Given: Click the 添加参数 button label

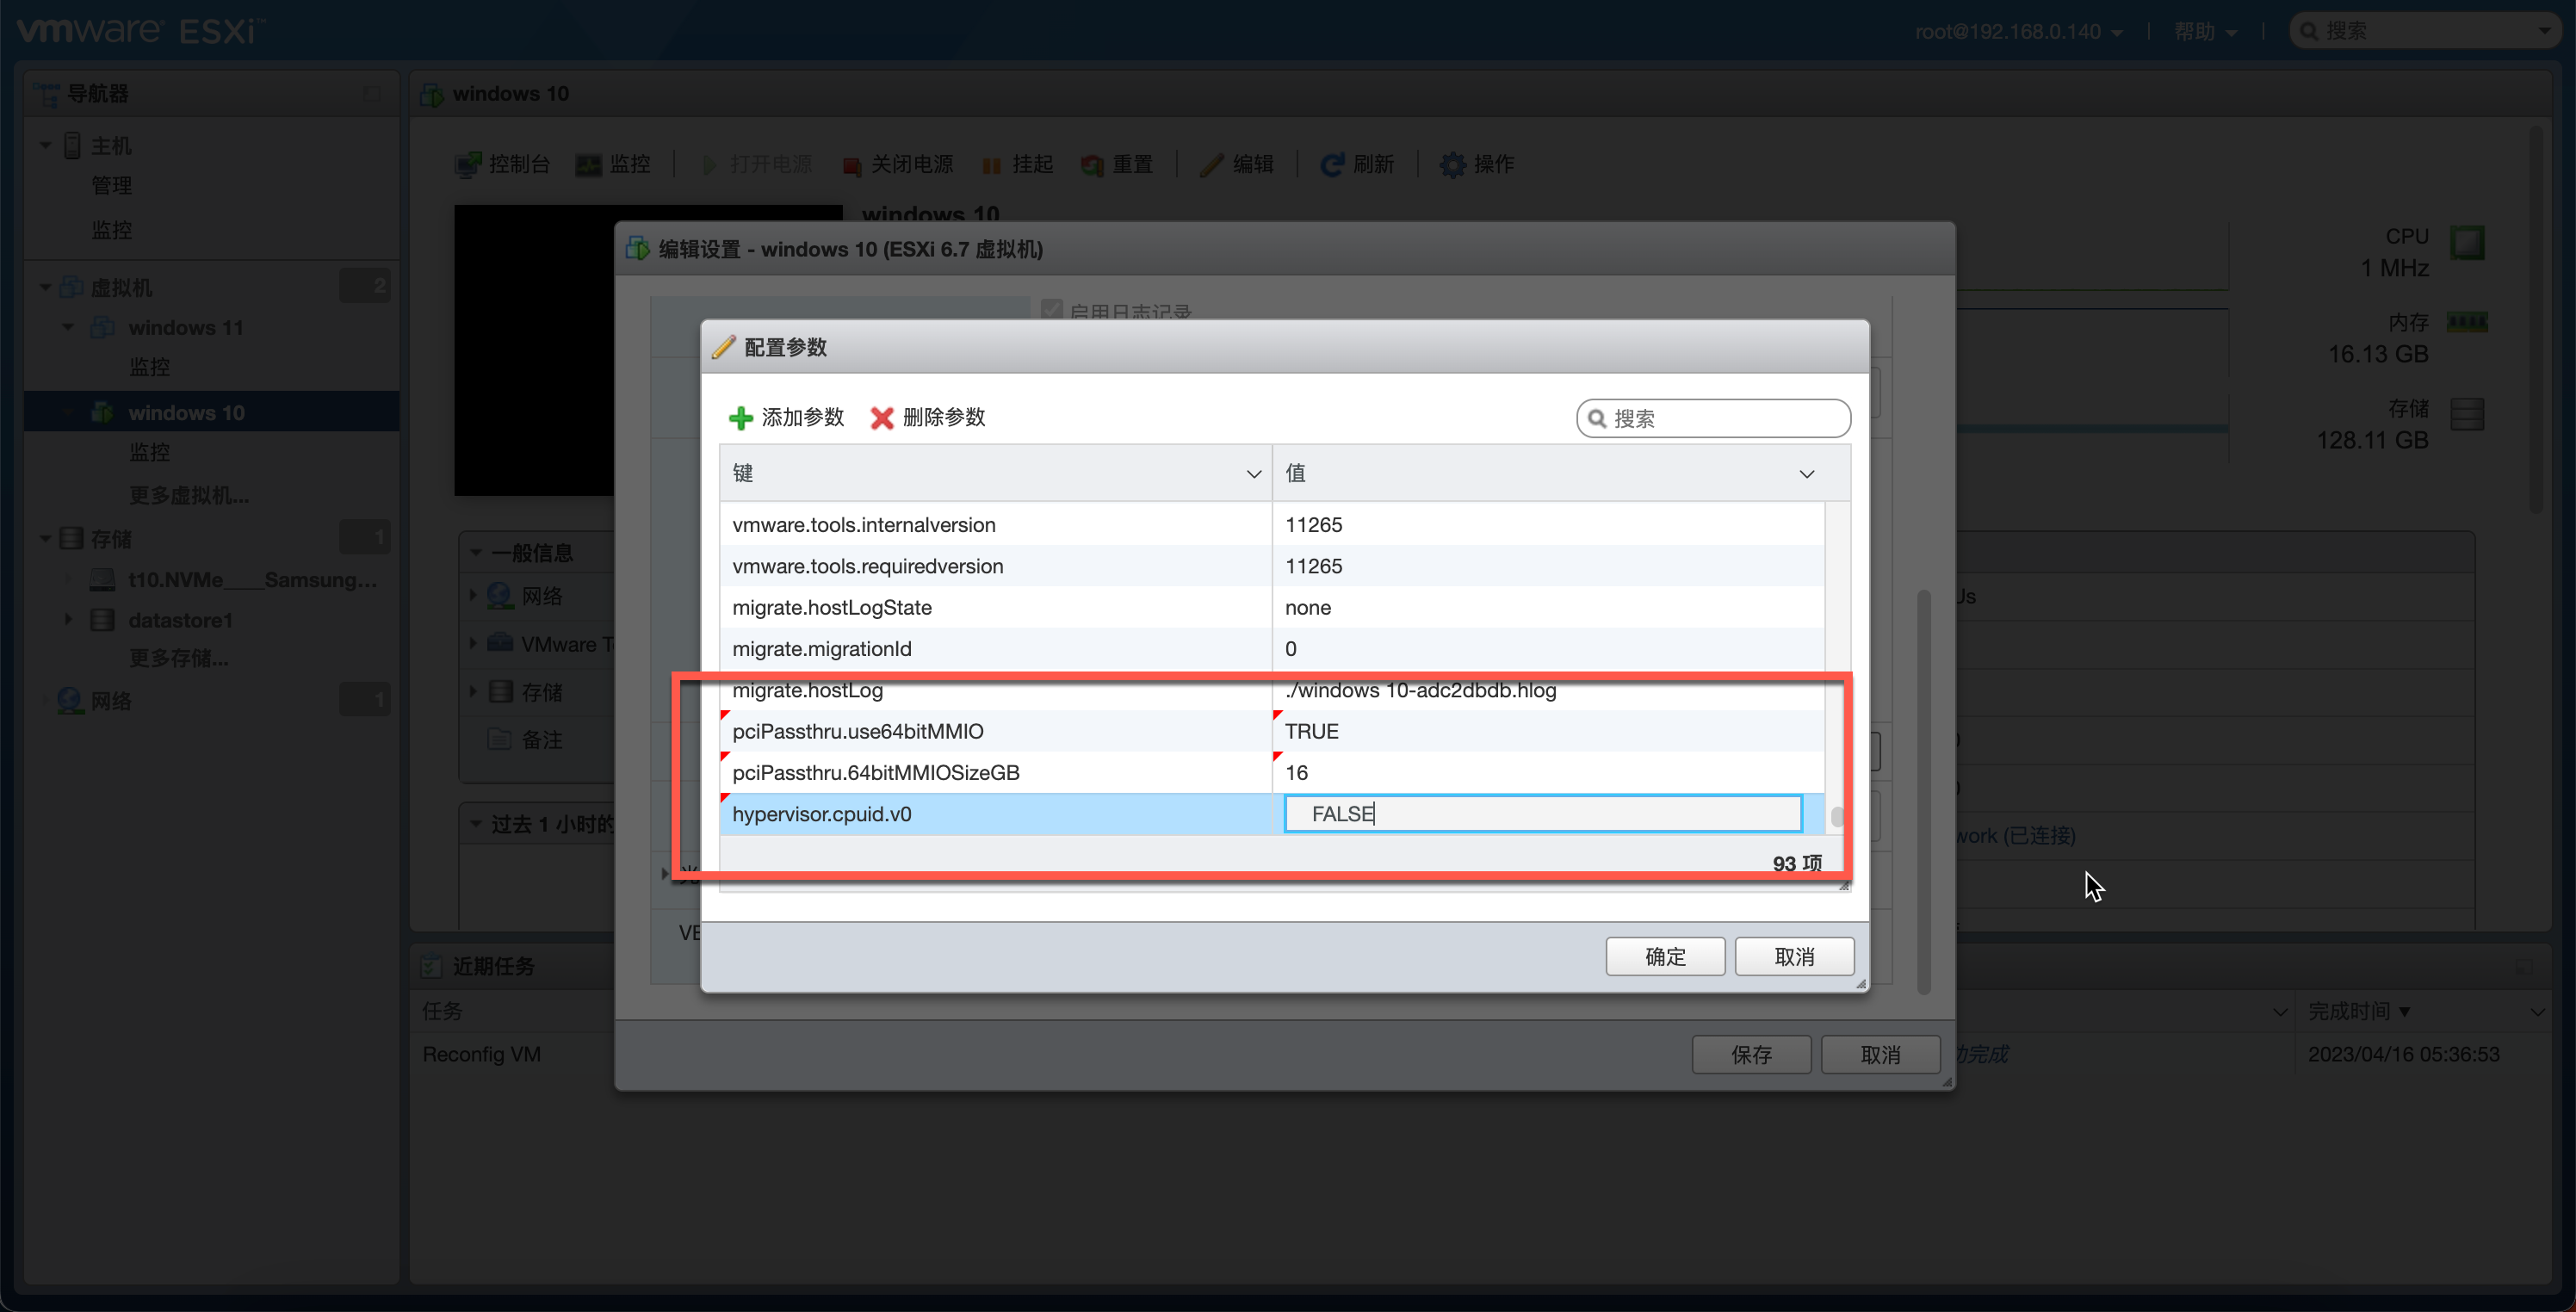Looking at the screenshot, I should click(803, 418).
